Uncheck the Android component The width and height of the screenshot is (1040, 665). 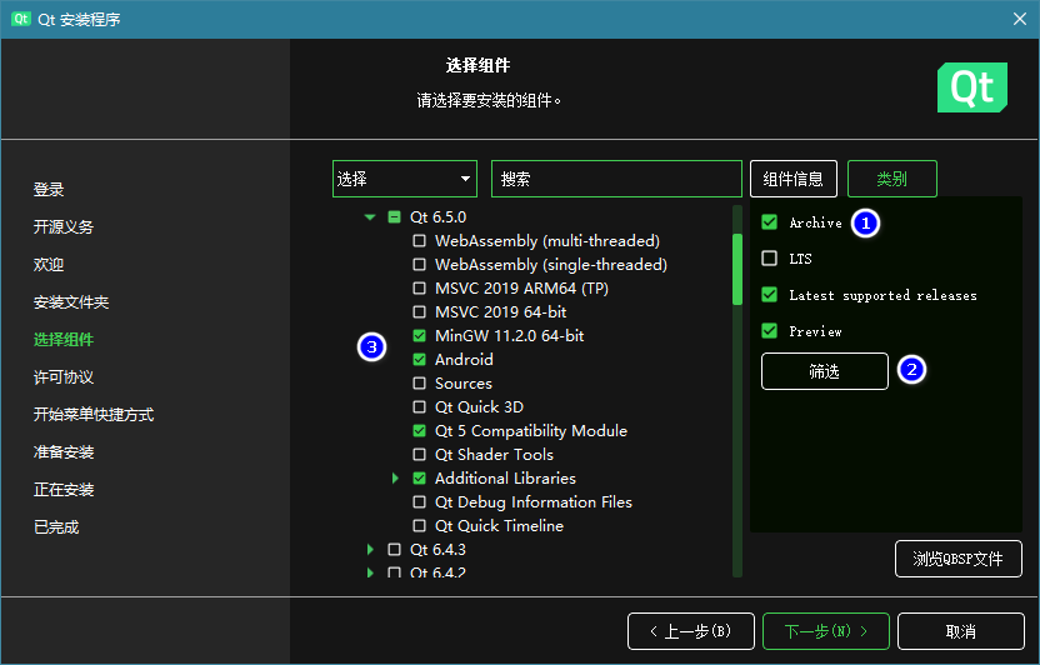pos(419,359)
